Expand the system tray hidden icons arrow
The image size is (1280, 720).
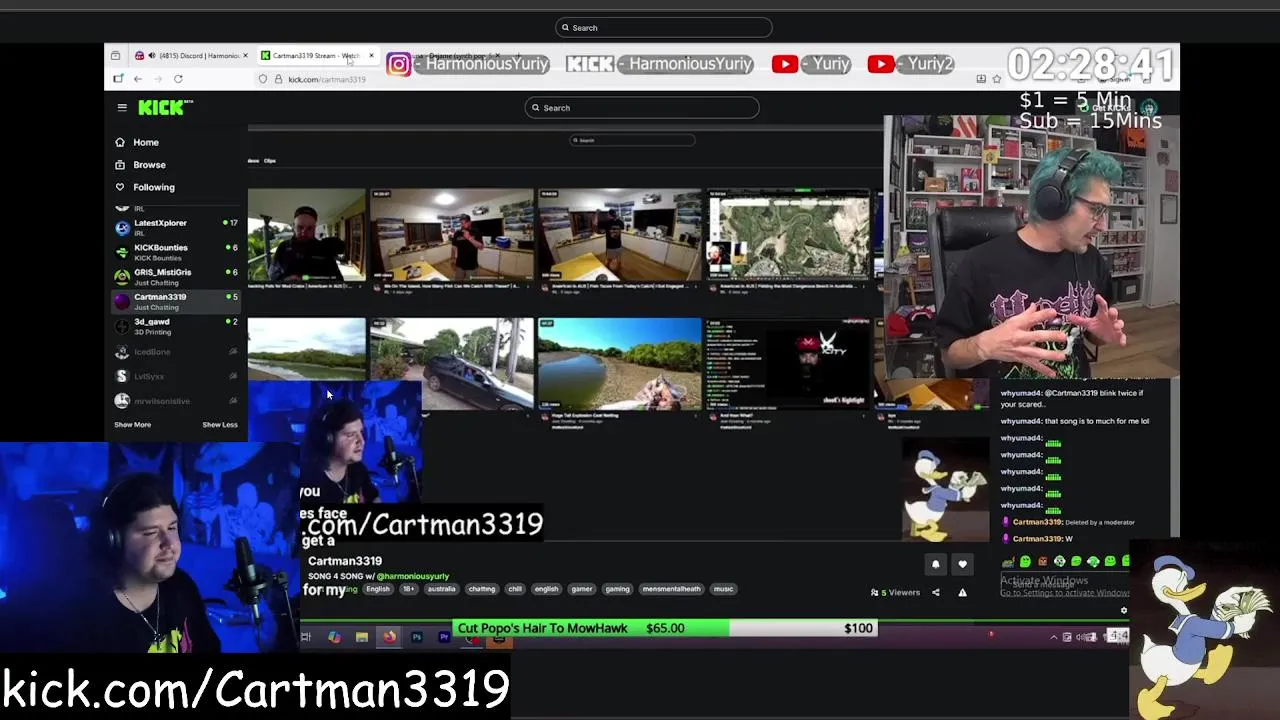(1053, 637)
